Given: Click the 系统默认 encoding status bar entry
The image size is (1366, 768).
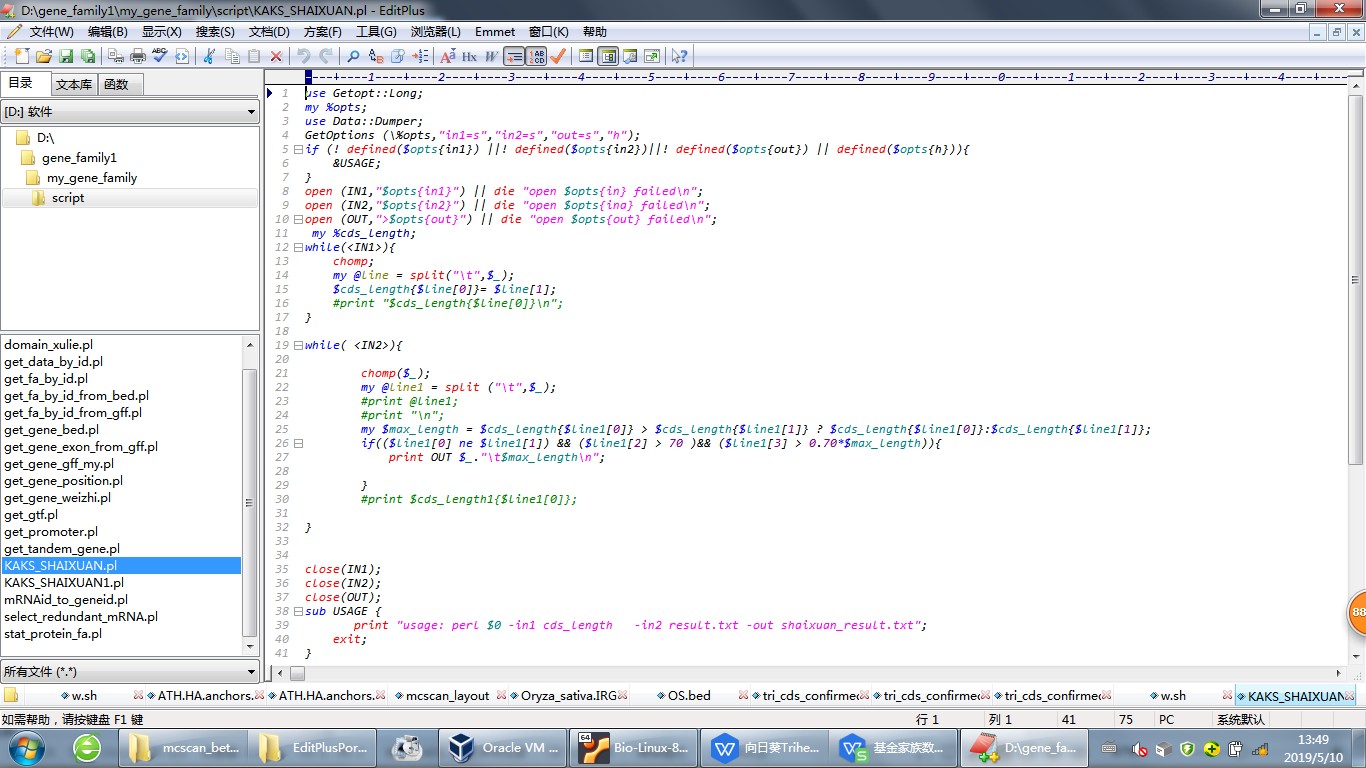Looking at the screenshot, I should [1241, 719].
